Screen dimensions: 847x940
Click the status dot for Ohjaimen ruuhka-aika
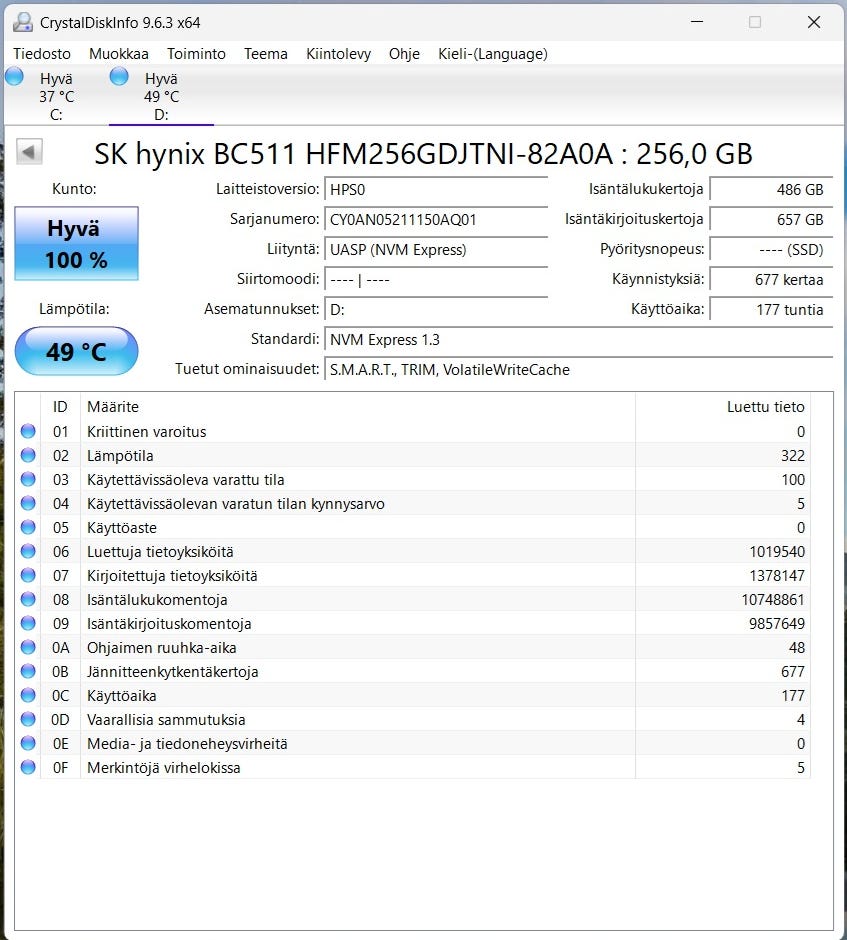point(28,647)
